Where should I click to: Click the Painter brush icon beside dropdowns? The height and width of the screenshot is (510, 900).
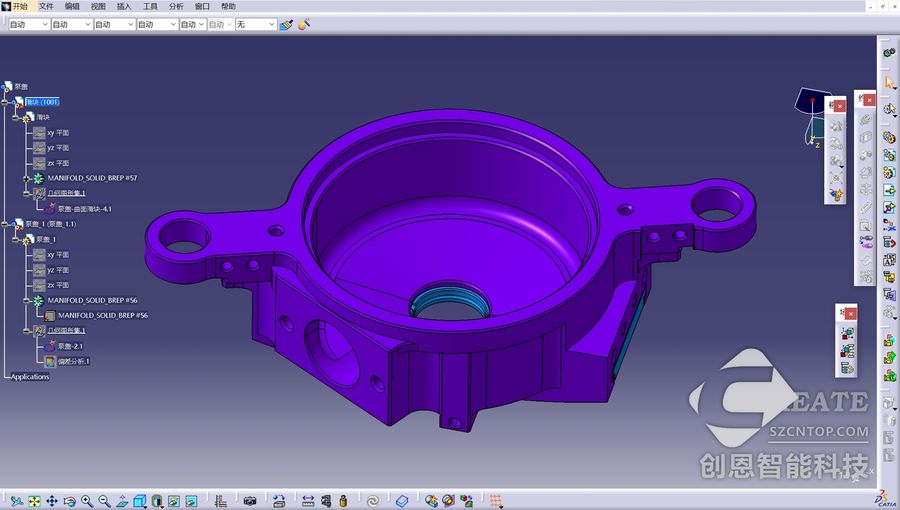pos(286,24)
